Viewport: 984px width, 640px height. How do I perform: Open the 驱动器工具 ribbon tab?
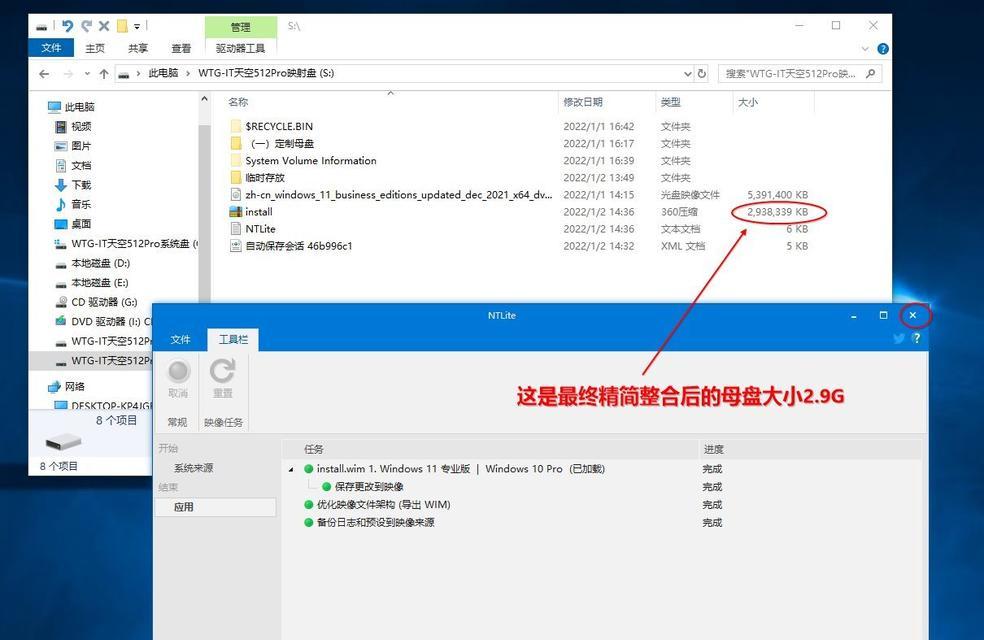point(240,48)
